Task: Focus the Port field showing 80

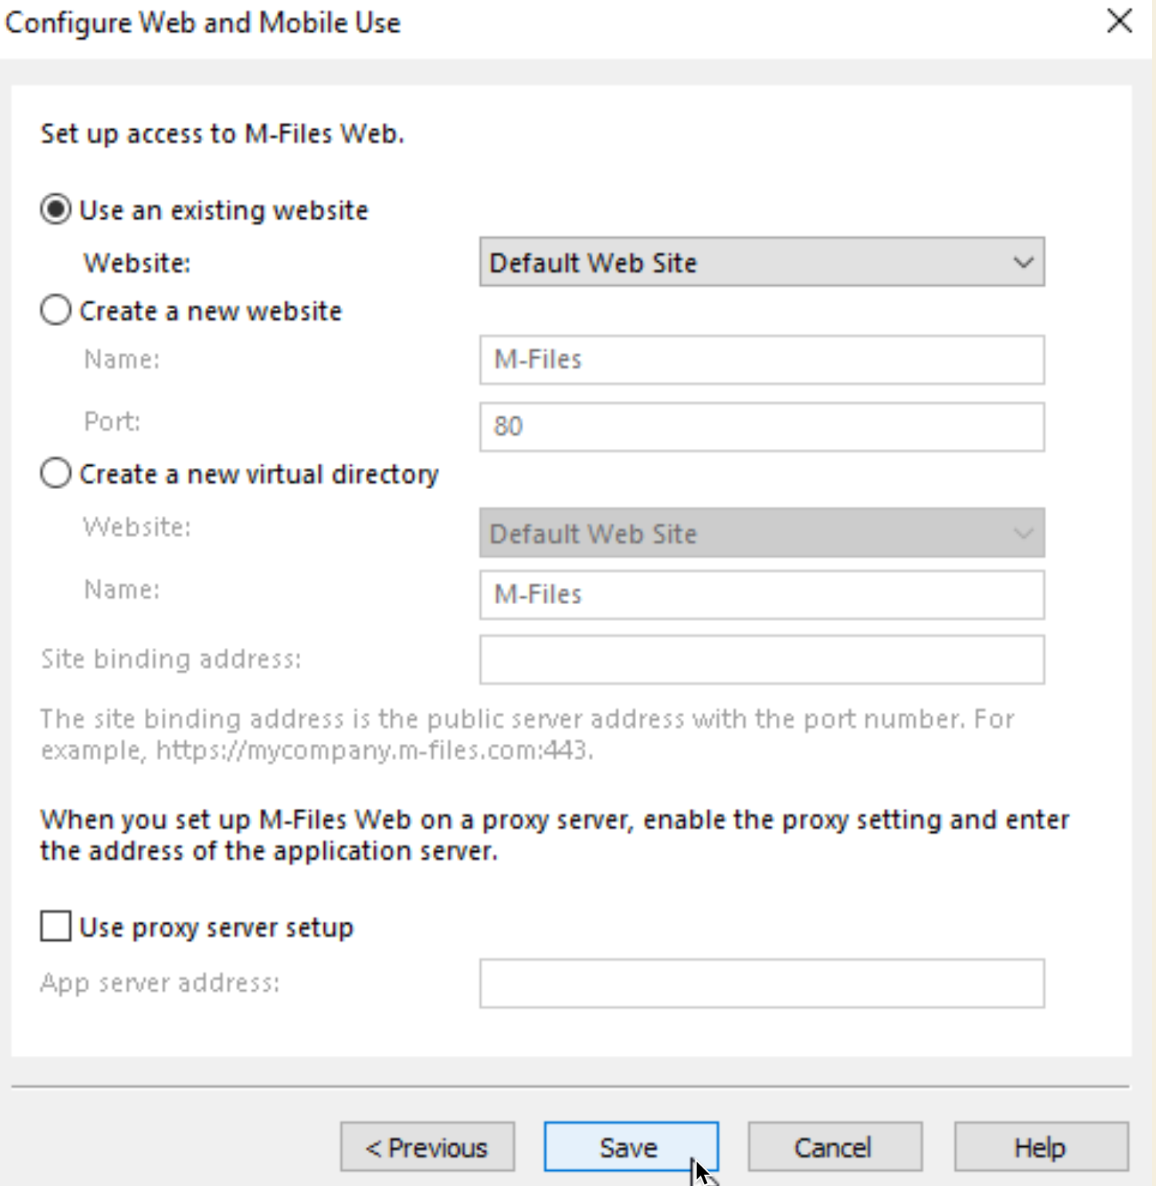Action: tap(762, 427)
